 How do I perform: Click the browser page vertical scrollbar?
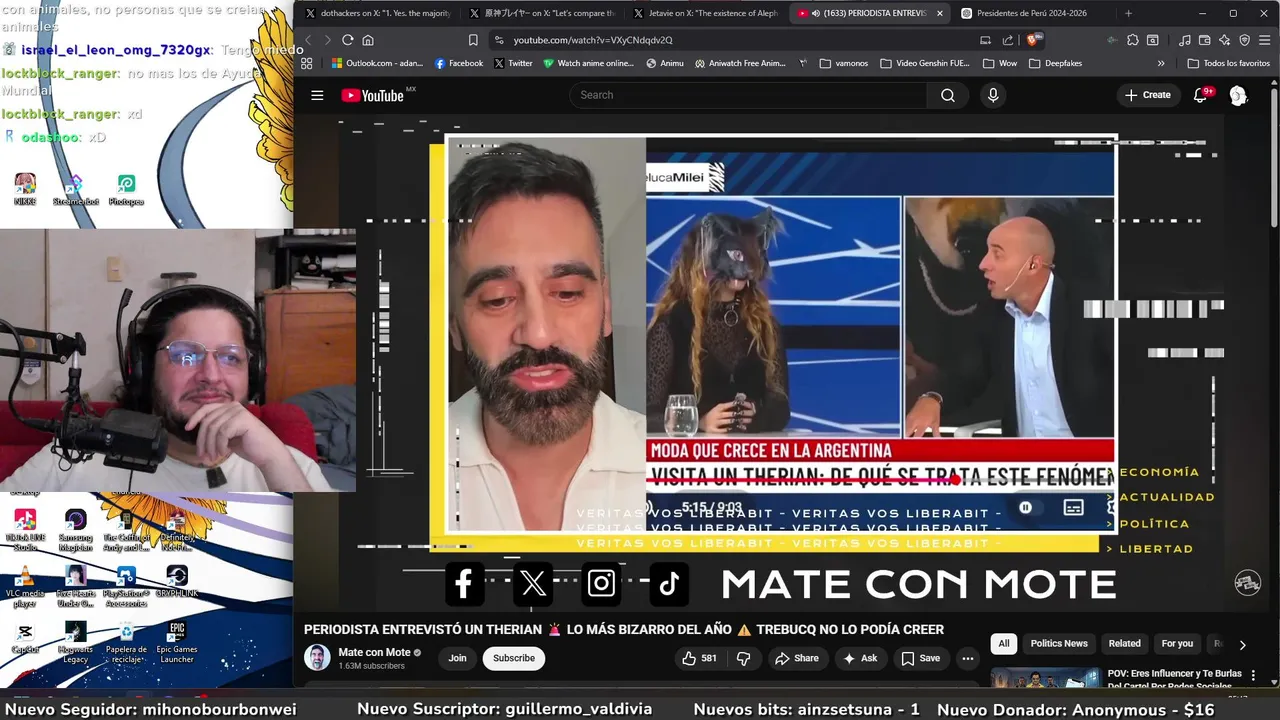[x=1273, y=156]
